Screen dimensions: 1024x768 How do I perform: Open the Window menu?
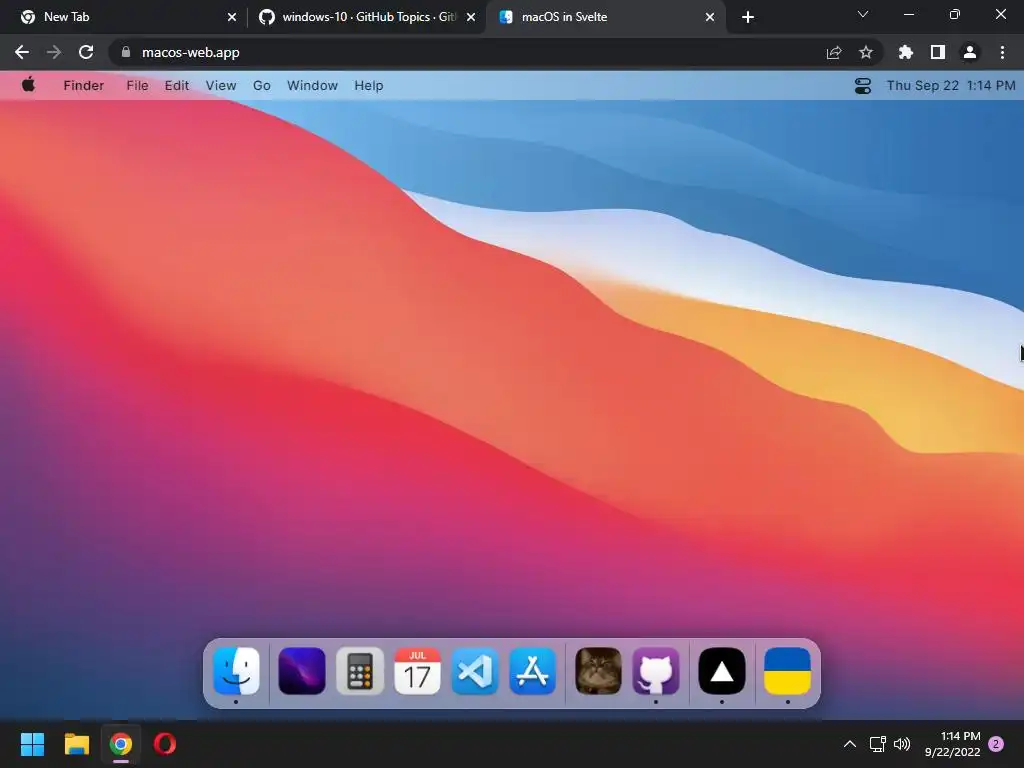click(x=312, y=86)
